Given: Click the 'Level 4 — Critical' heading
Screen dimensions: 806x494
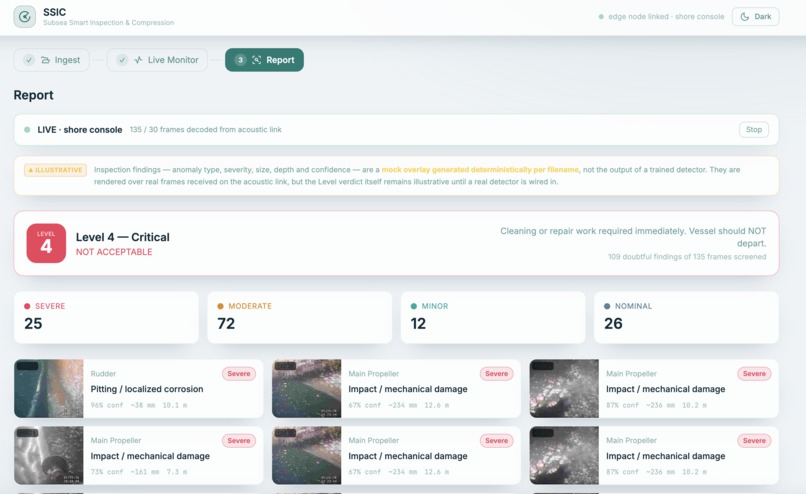Looking at the screenshot, I should click(123, 237).
